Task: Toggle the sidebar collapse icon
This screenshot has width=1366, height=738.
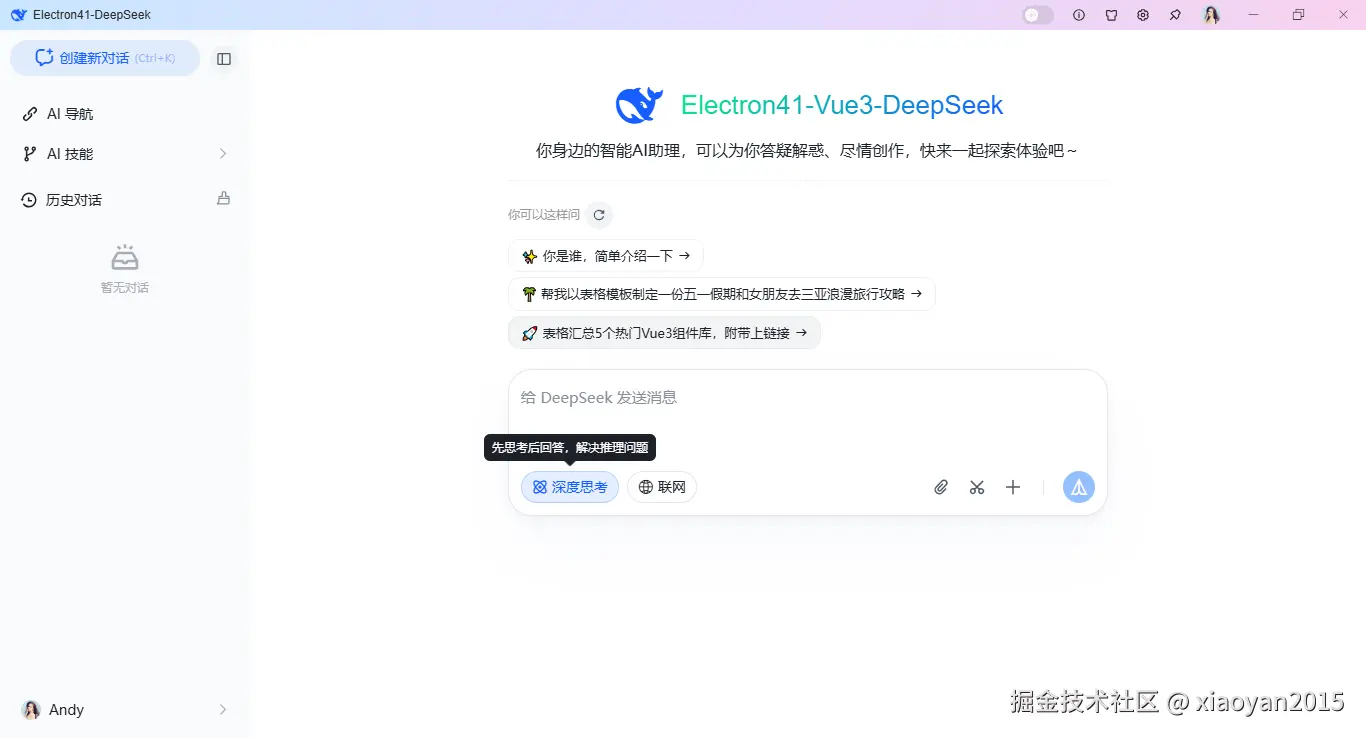Action: (x=223, y=58)
